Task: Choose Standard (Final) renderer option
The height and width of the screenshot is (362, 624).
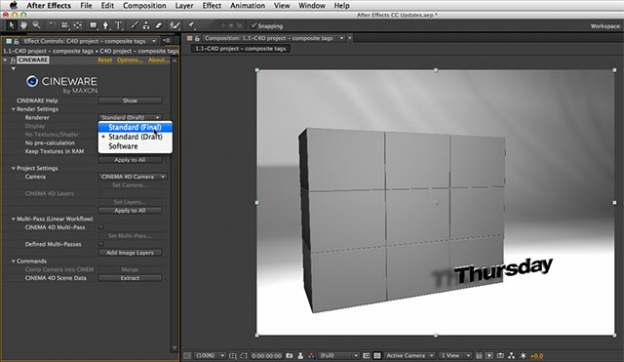Action: click(135, 127)
